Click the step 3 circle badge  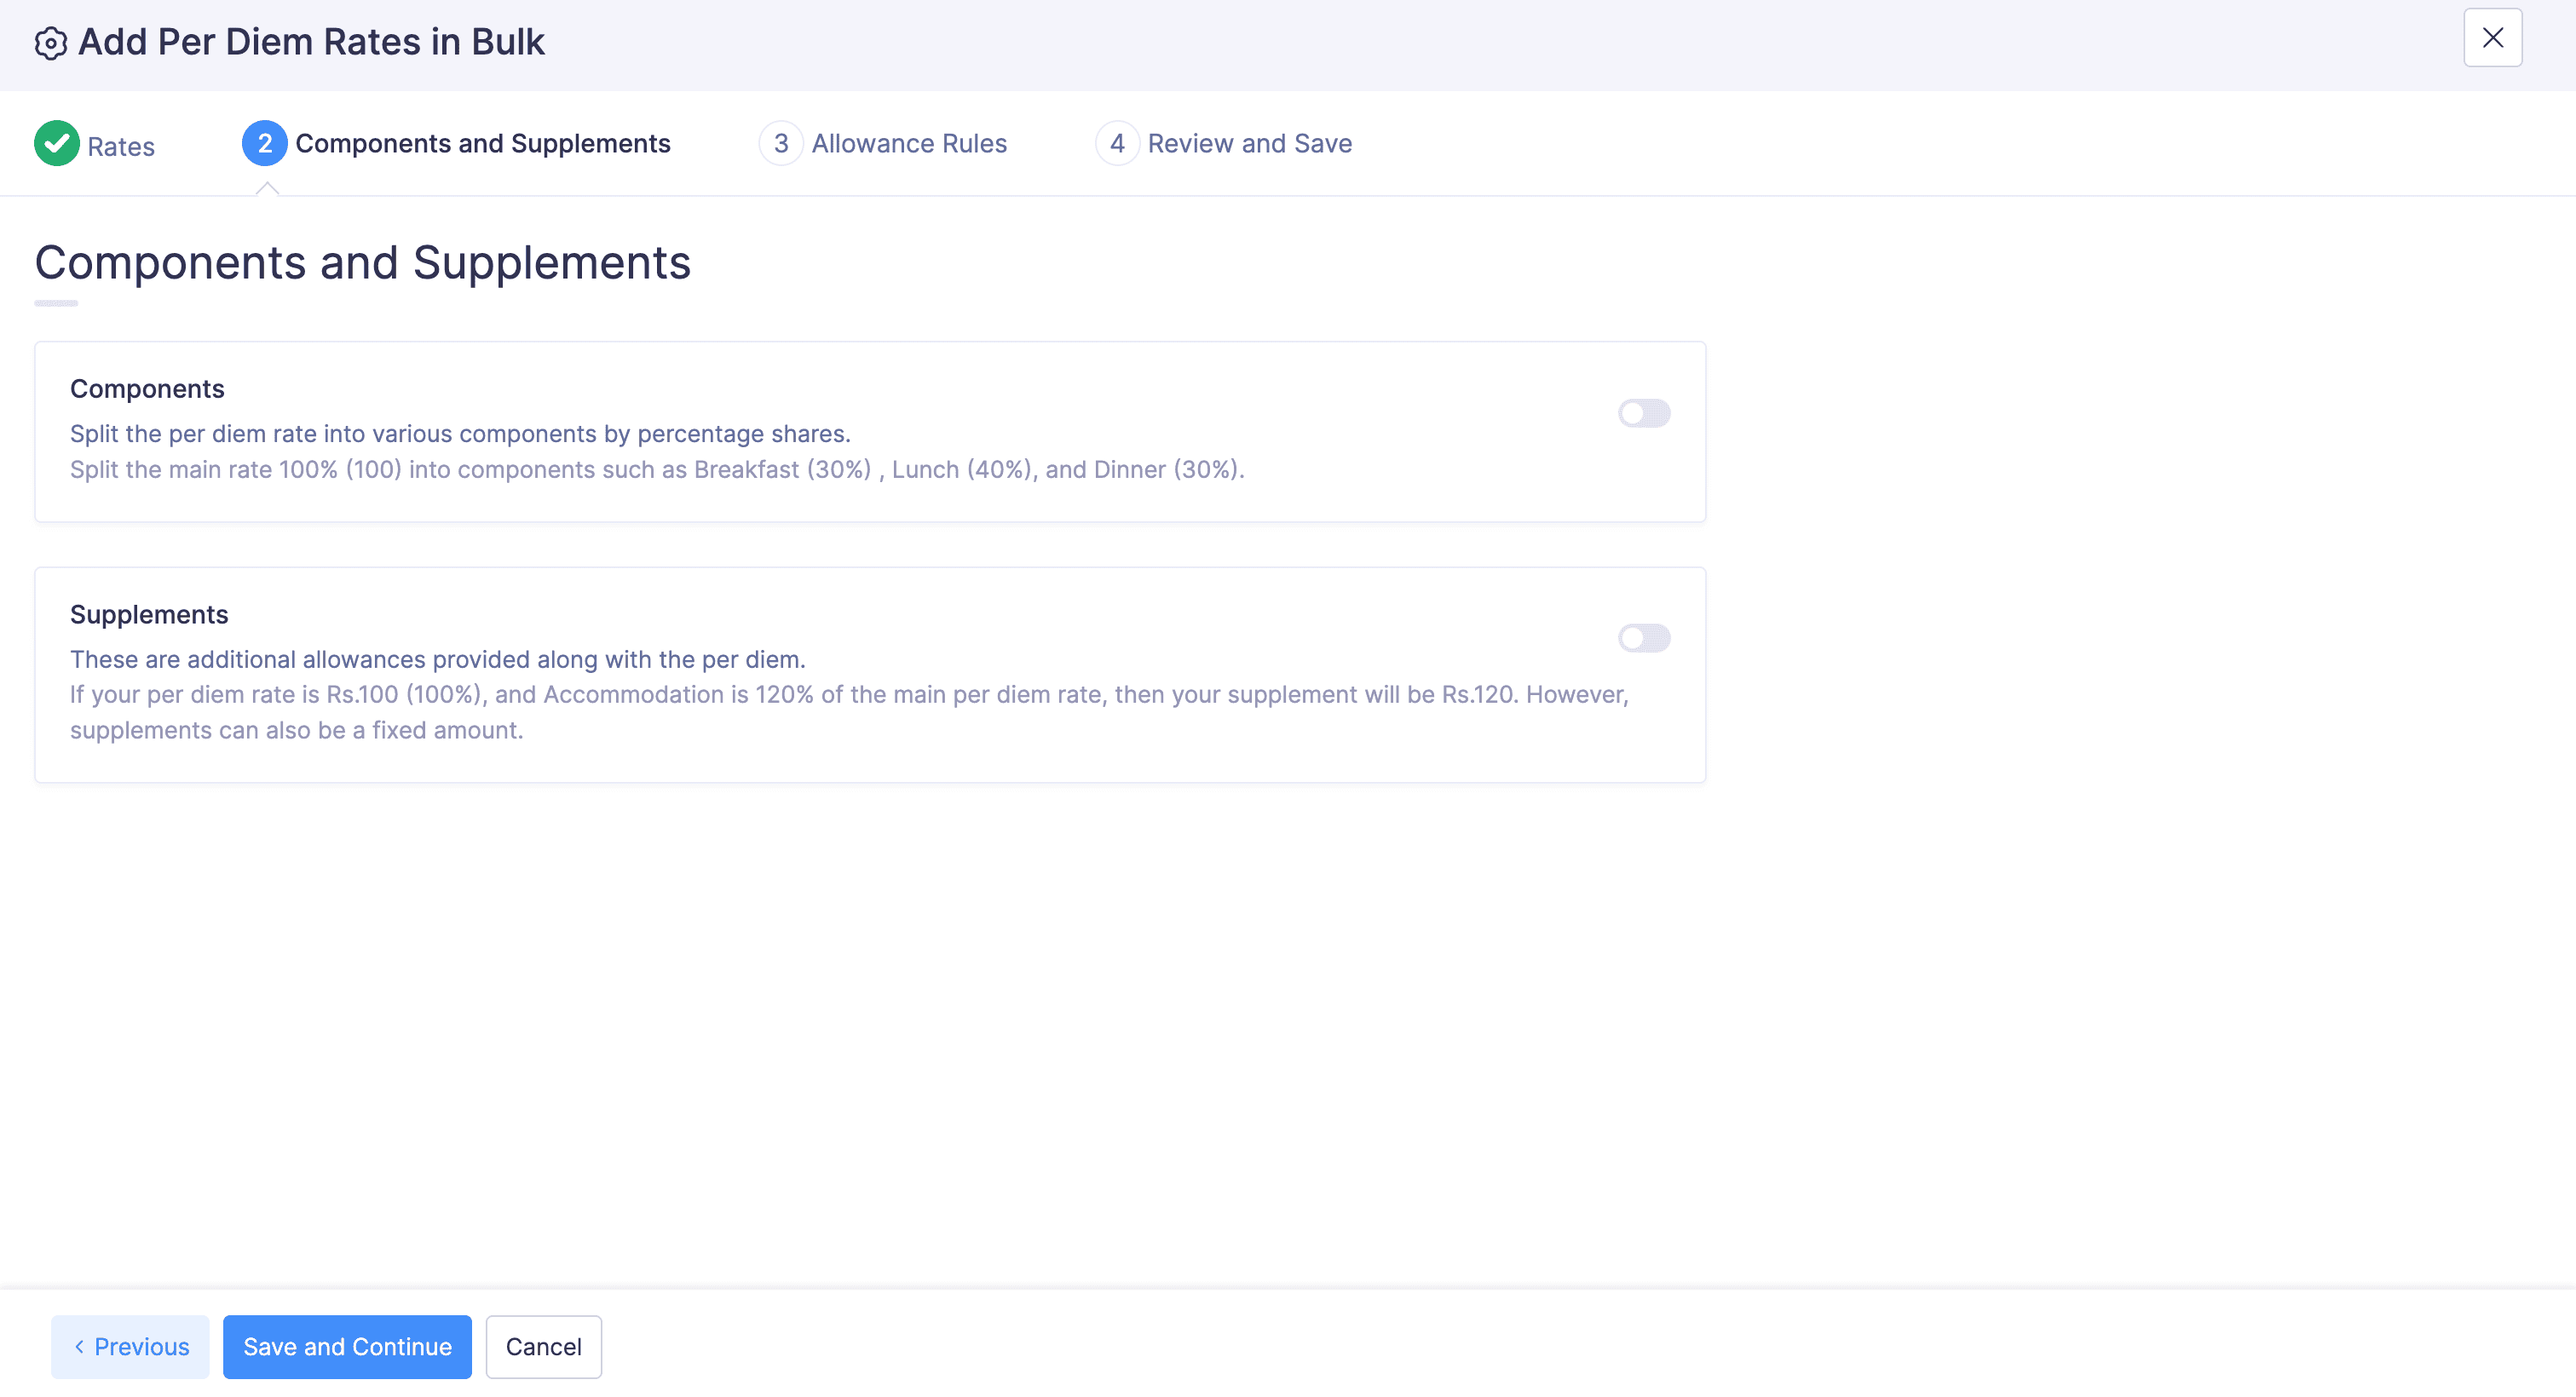pyautogui.click(x=781, y=143)
